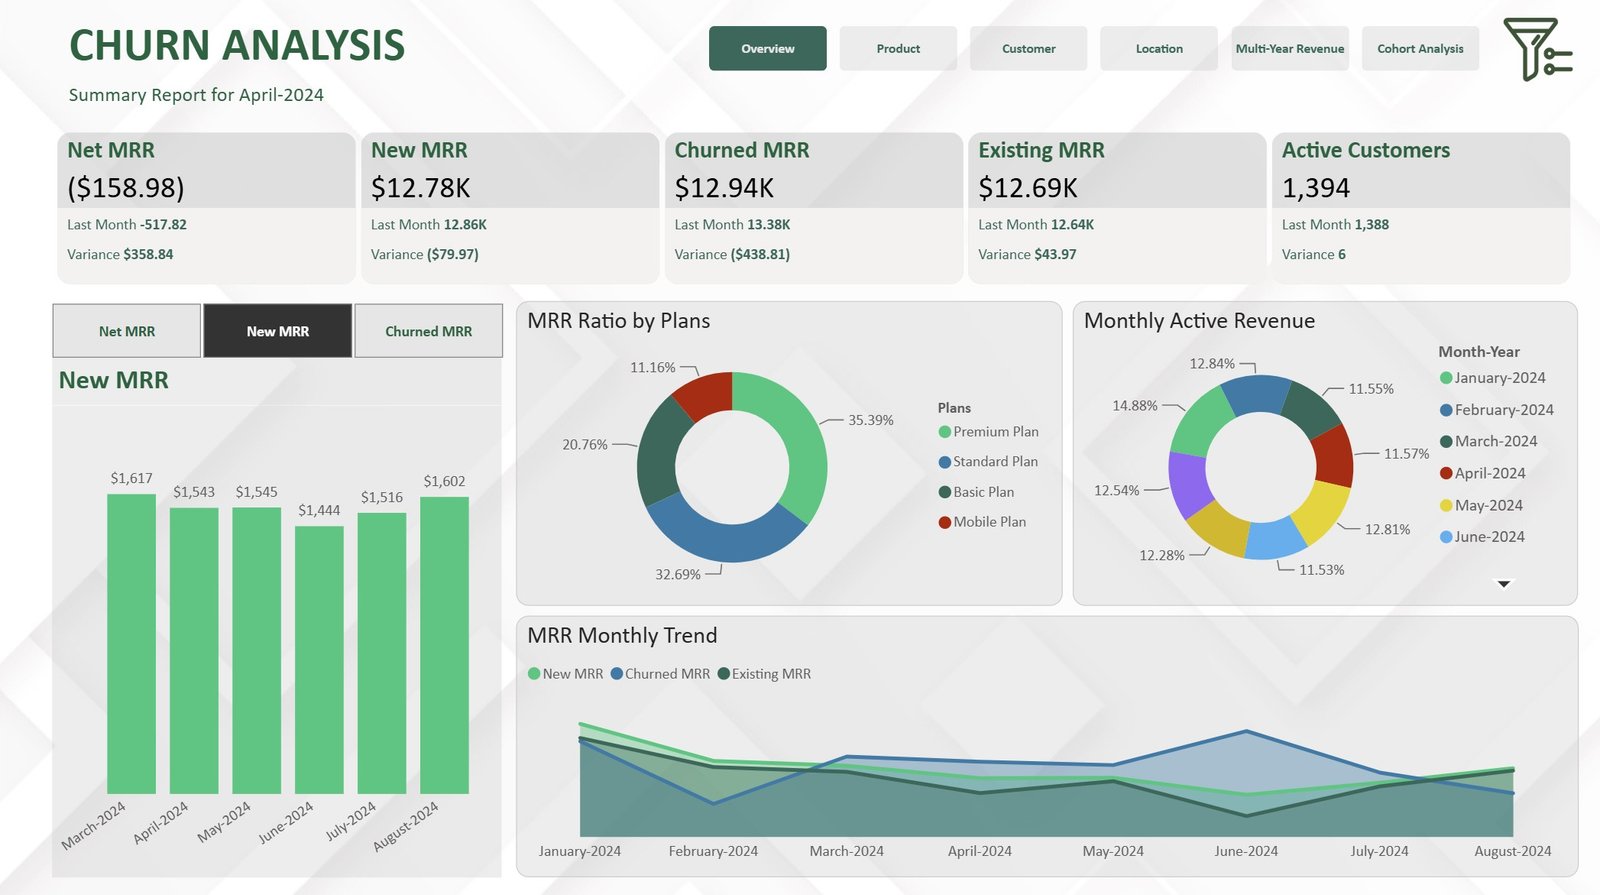Image resolution: width=1600 pixels, height=895 pixels.
Task: Select the May-2024 bar showing $1,545
Action: [257, 651]
